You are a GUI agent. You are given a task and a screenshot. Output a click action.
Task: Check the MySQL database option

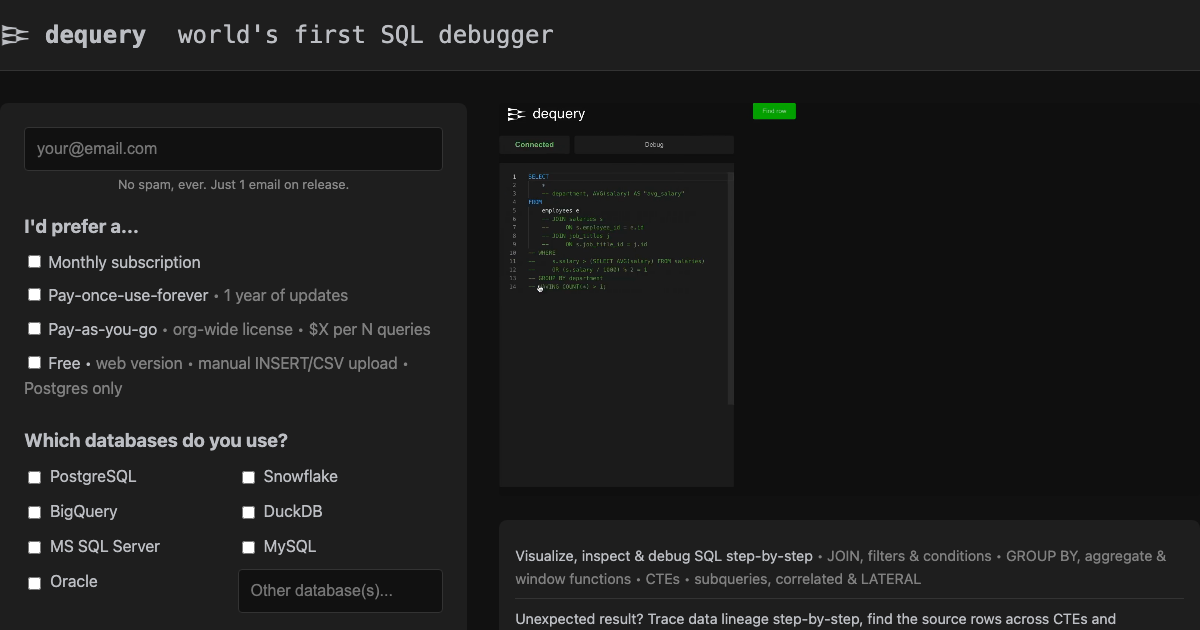[248, 547]
